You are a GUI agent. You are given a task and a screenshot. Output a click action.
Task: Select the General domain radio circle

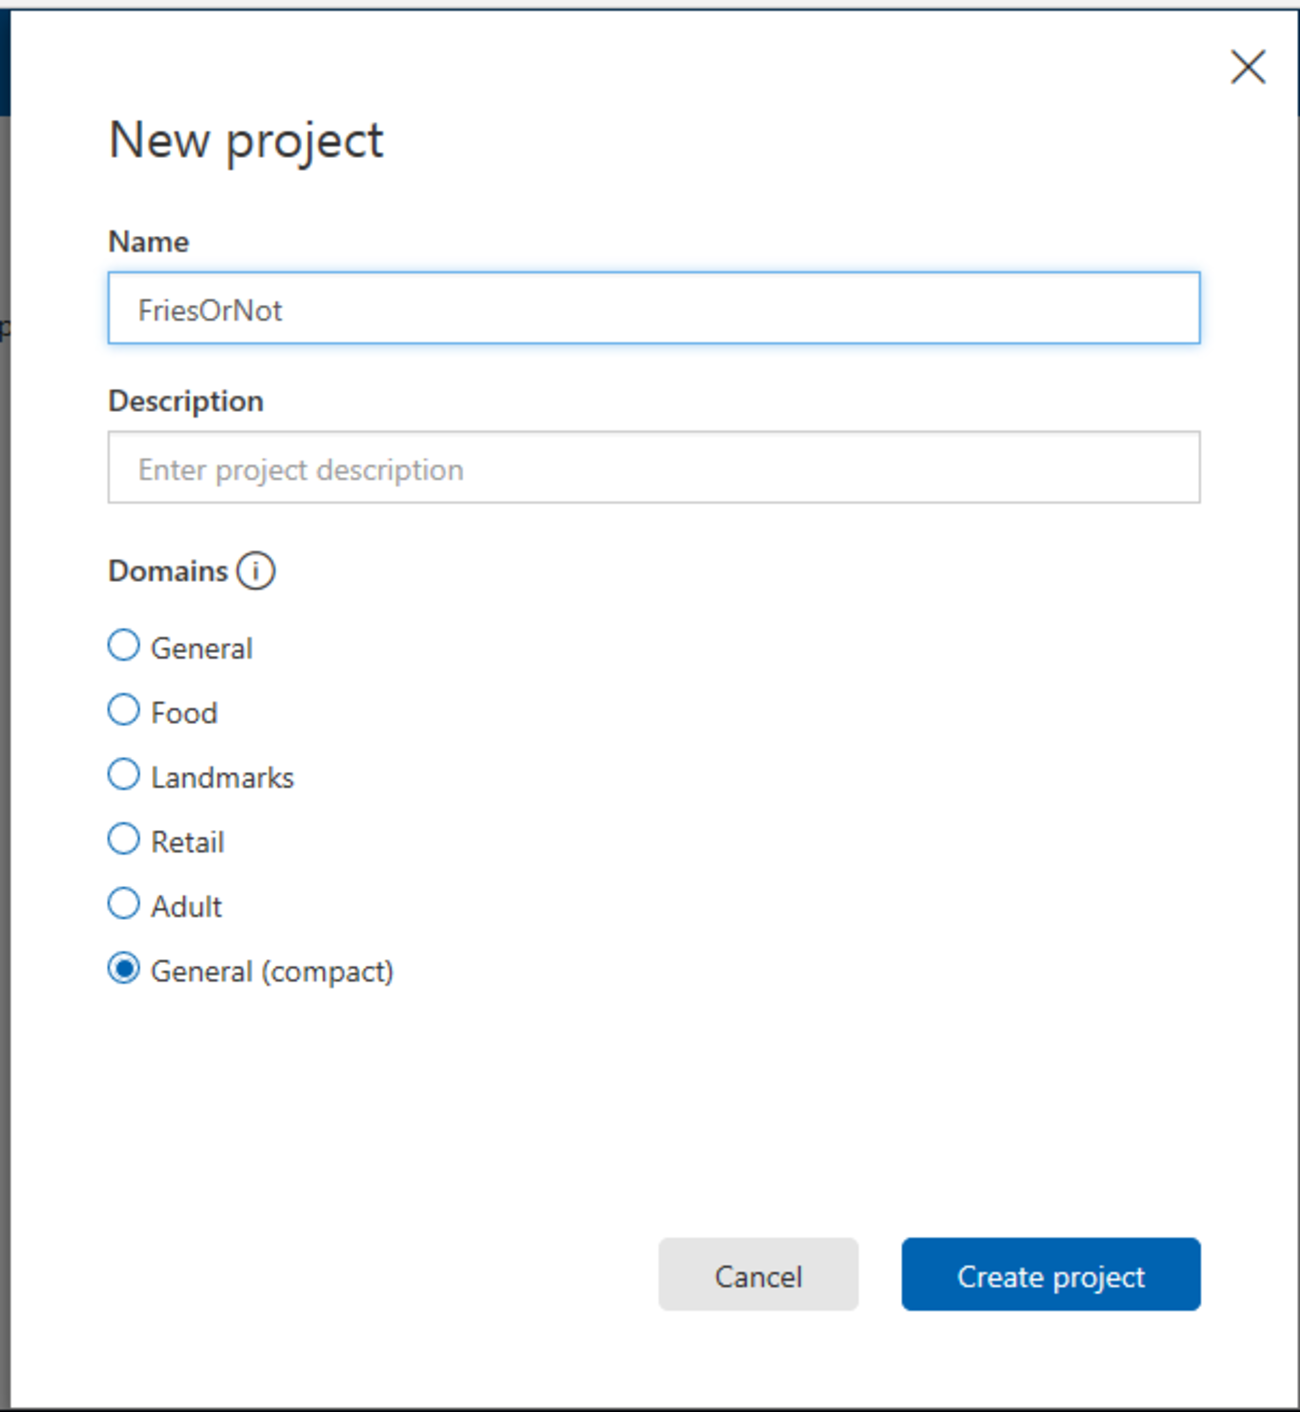[124, 646]
